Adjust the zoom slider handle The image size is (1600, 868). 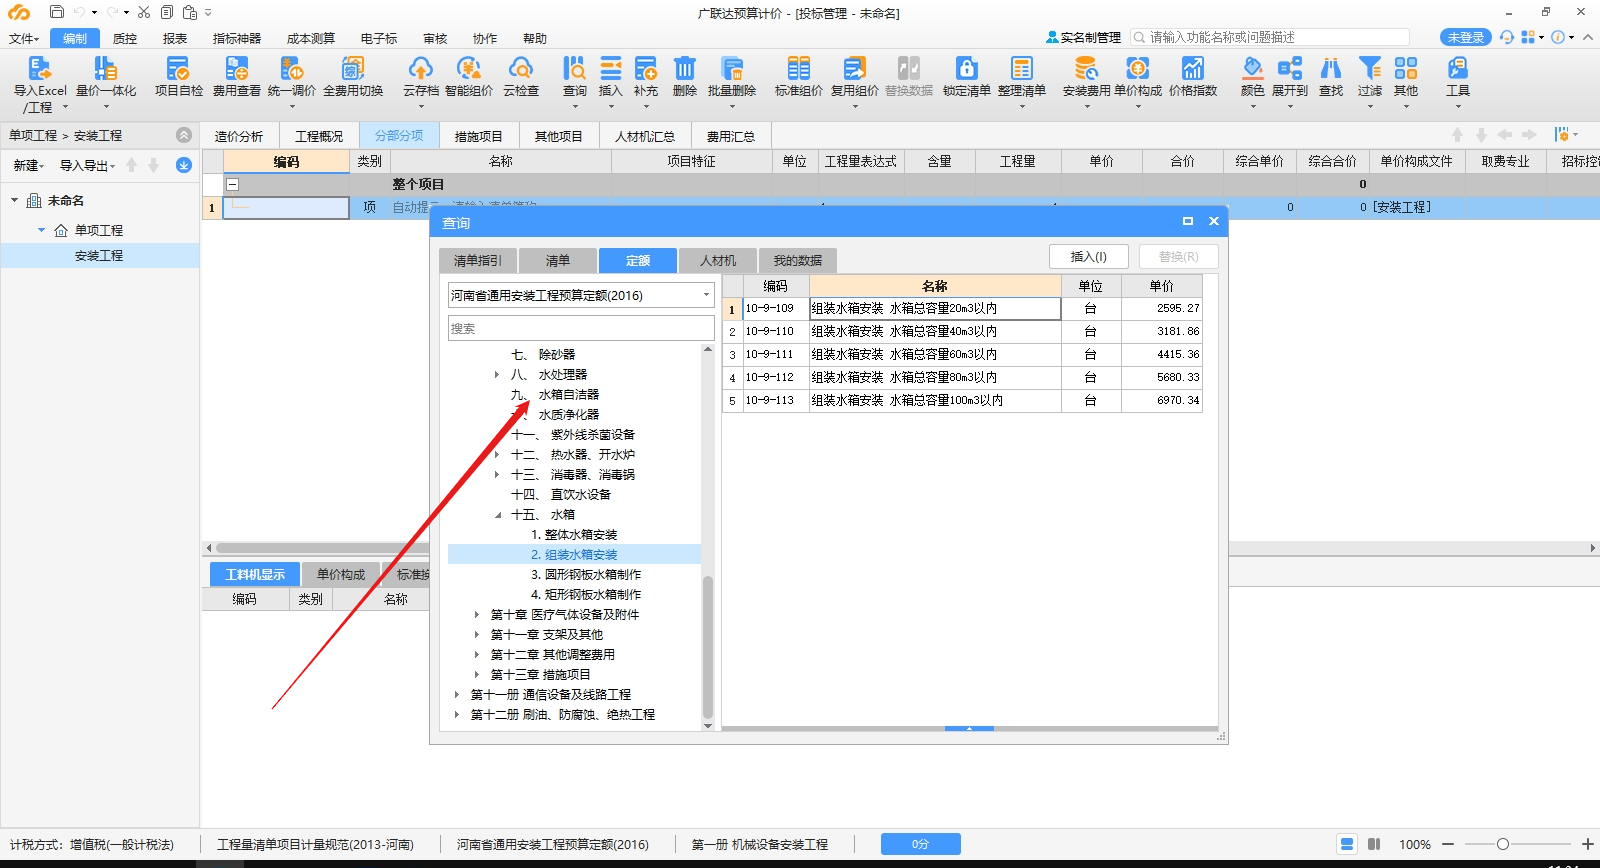click(1502, 844)
